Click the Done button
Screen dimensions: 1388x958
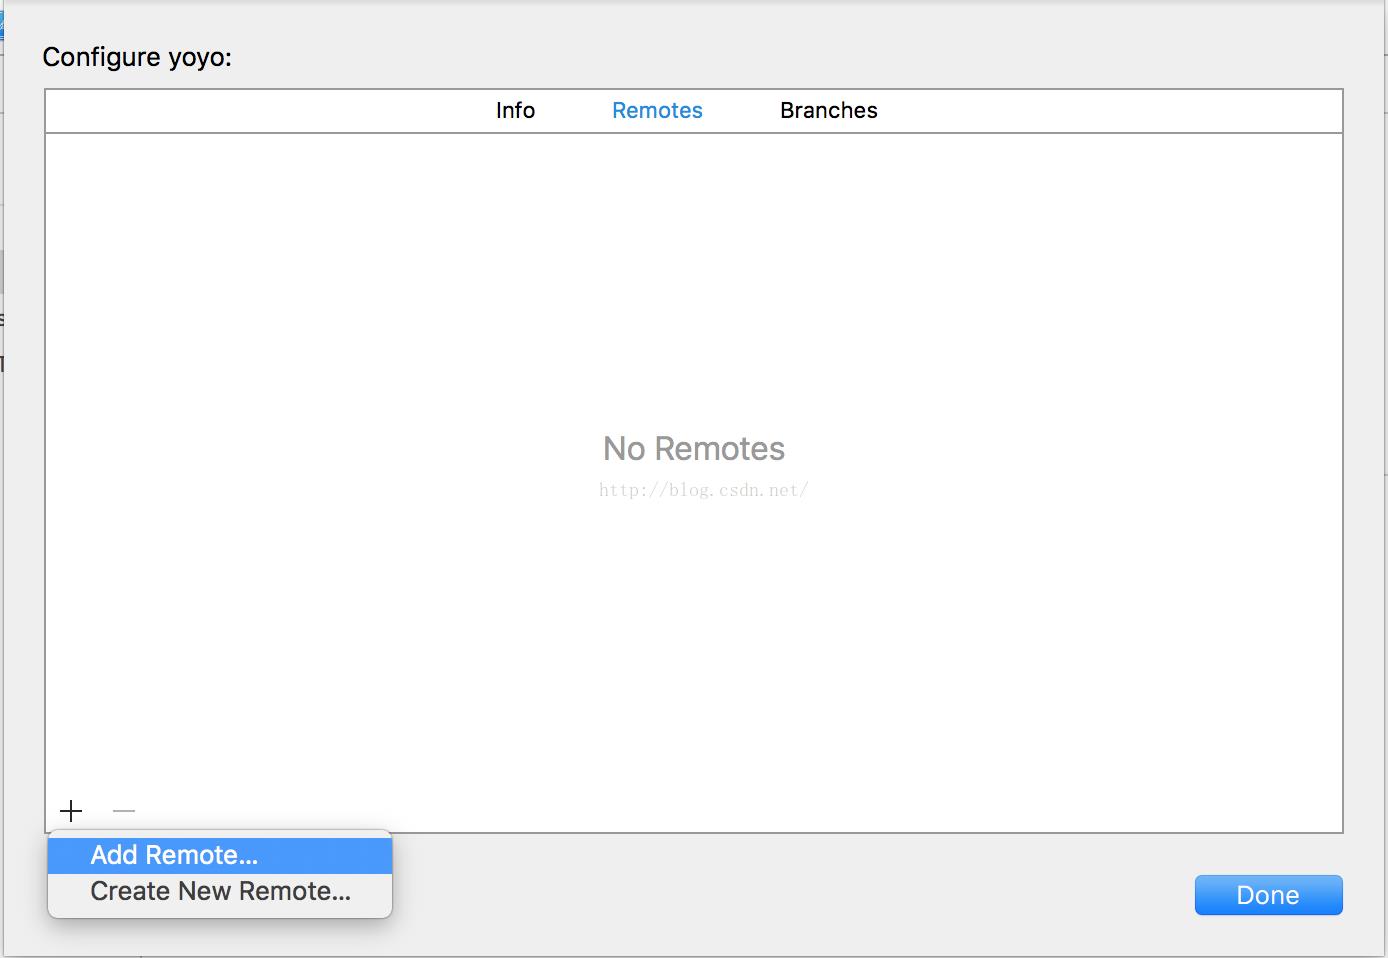click(1268, 895)
